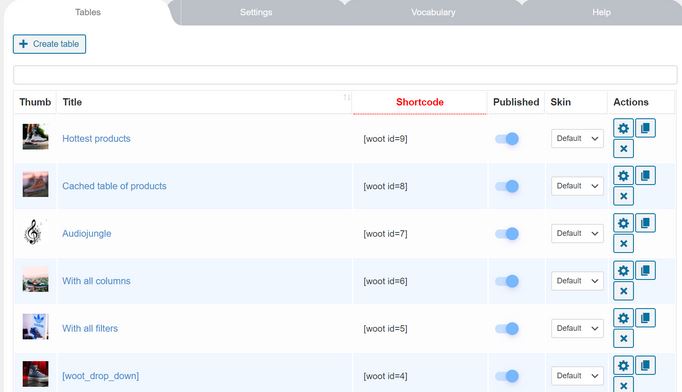
Task: Click With all filters thumbnail
Action: tap(36, 326)
